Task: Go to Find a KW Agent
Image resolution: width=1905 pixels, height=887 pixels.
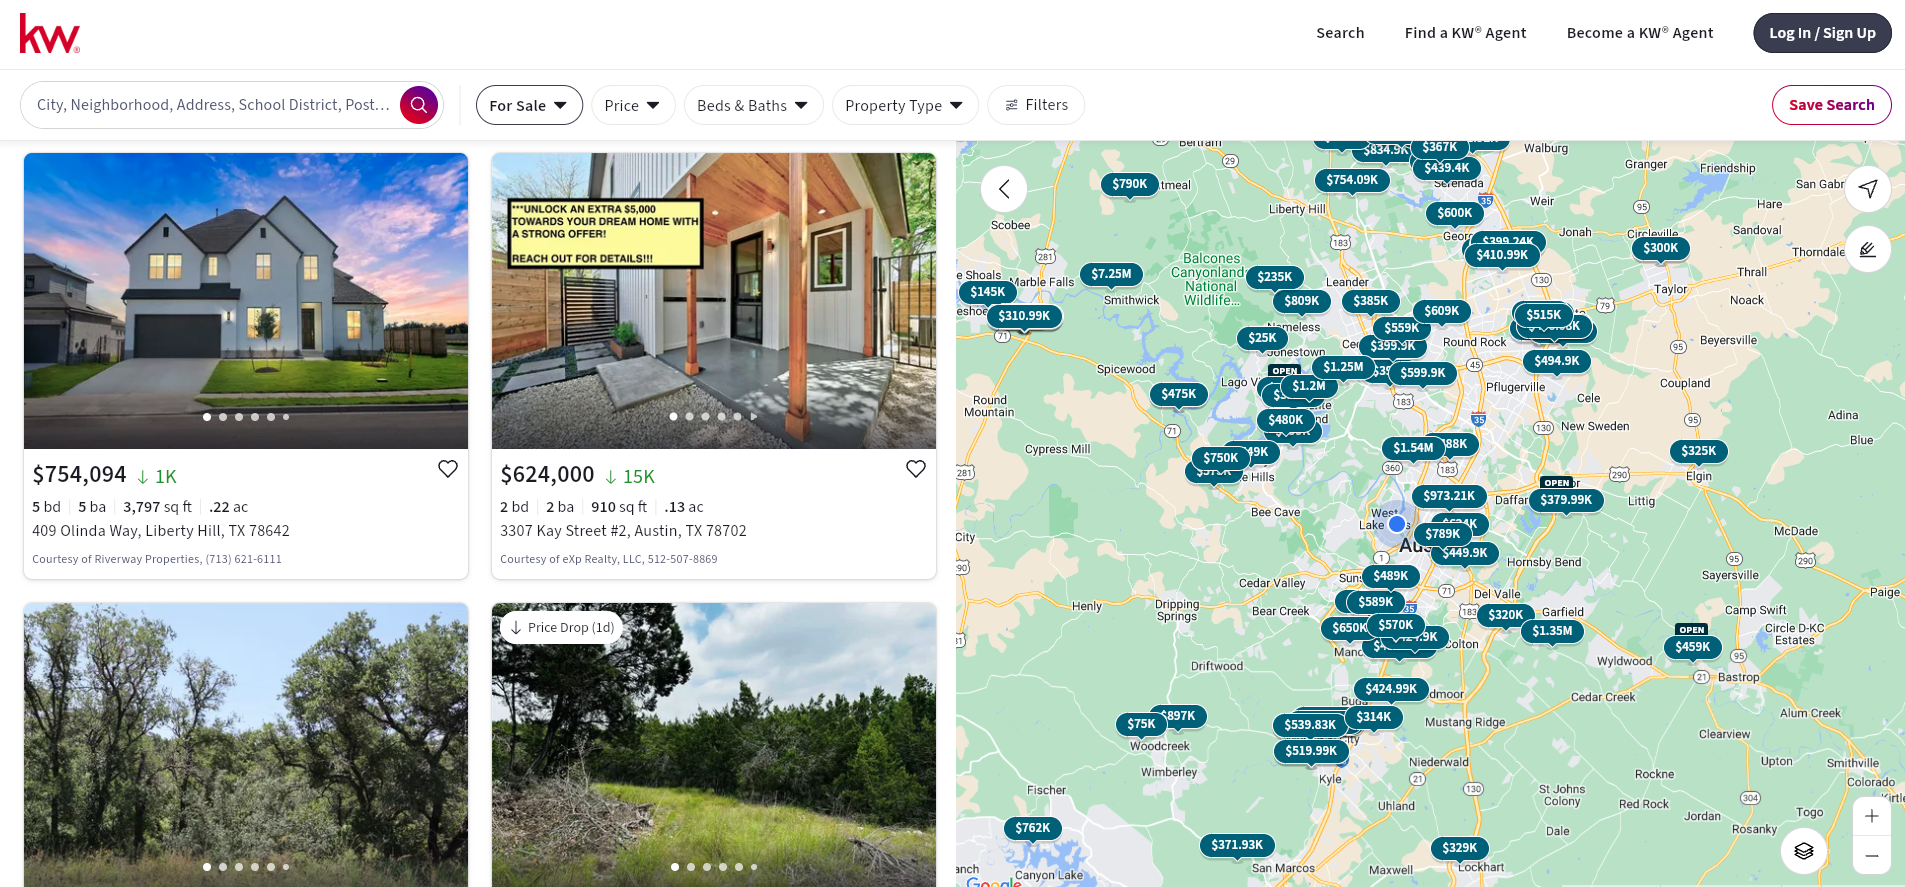Action: click(x=1465, y=33)
